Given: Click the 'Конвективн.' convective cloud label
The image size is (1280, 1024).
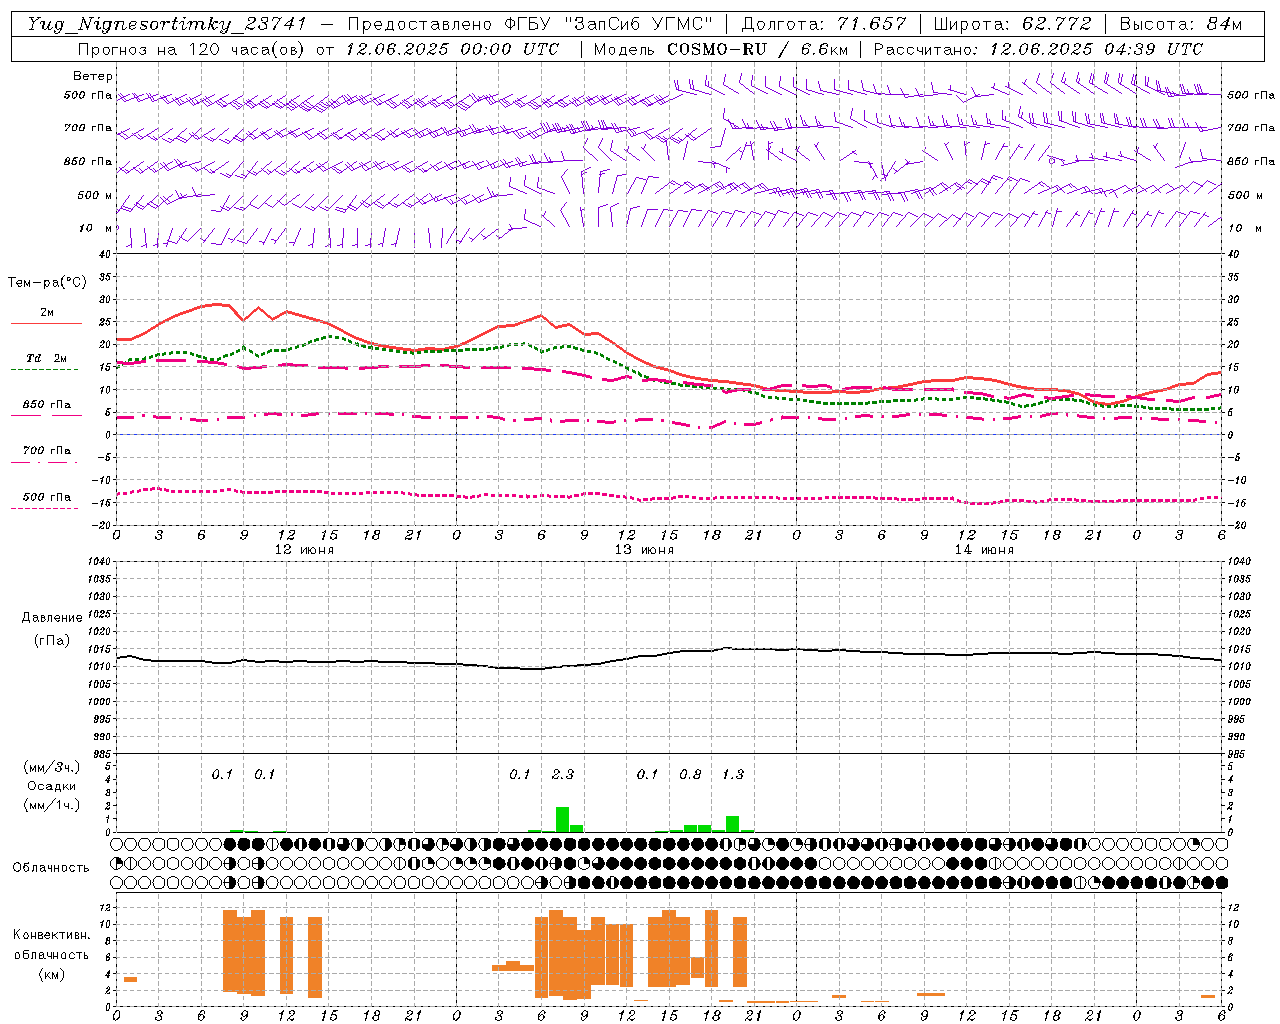Looking at the screenshot, I should click(x=52, y=934).
